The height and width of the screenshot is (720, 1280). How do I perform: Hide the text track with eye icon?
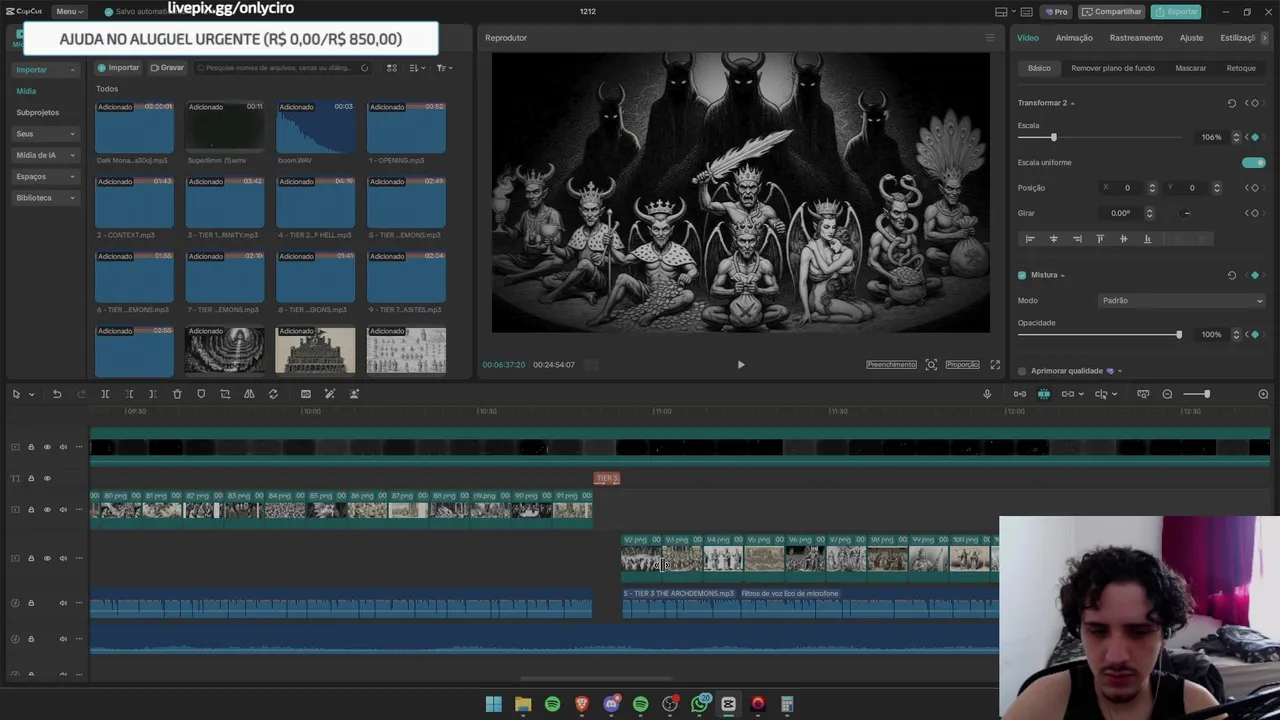pos(47,479)
